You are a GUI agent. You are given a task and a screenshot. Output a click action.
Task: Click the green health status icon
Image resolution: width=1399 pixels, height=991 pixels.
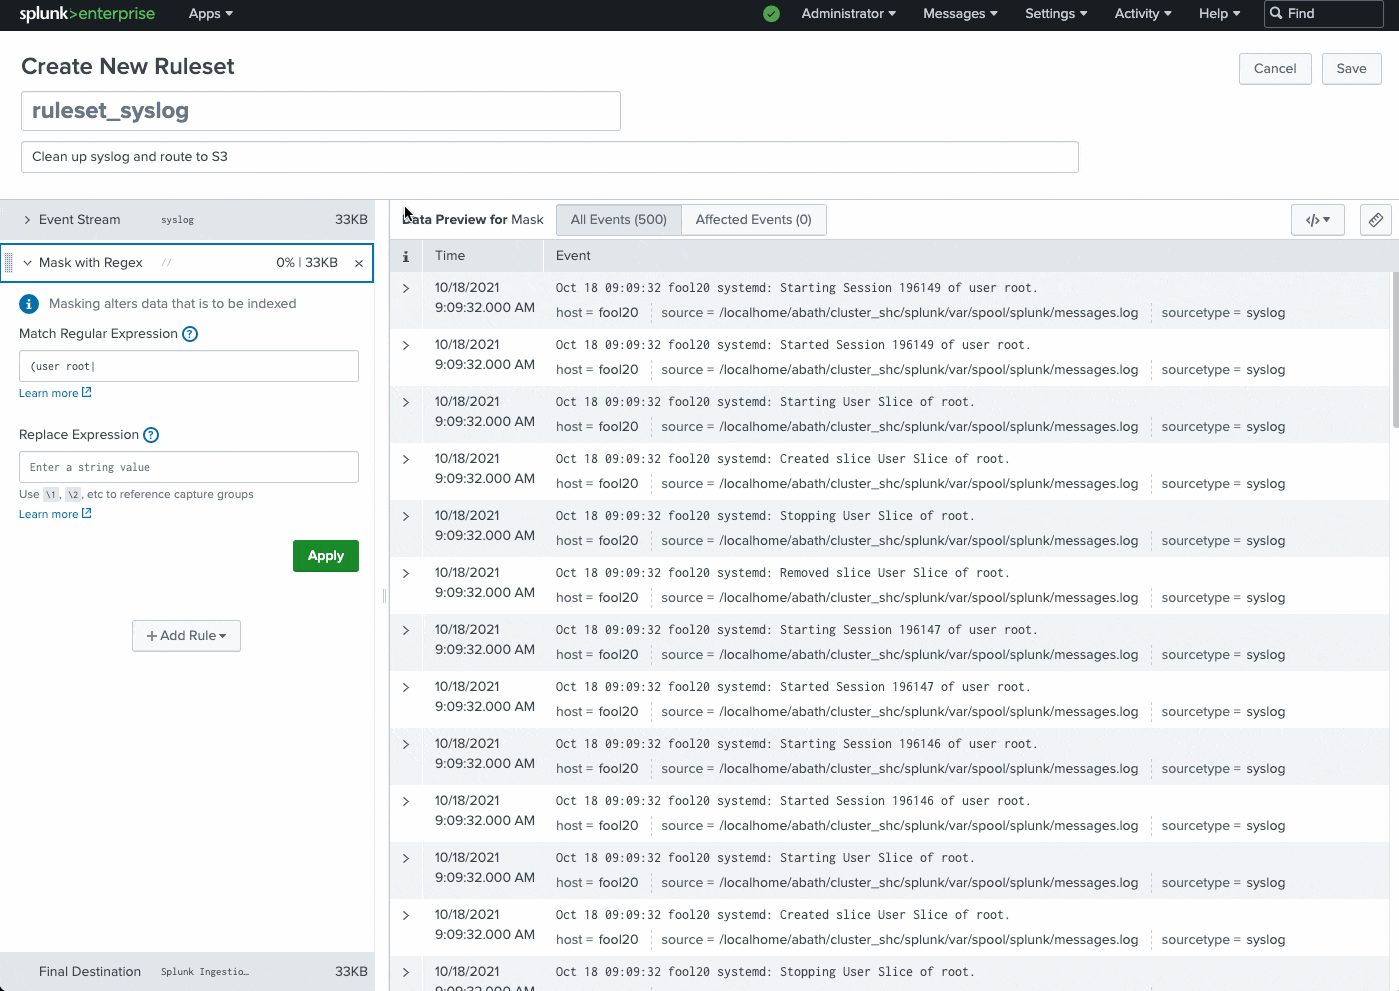(x=771, y=14)
